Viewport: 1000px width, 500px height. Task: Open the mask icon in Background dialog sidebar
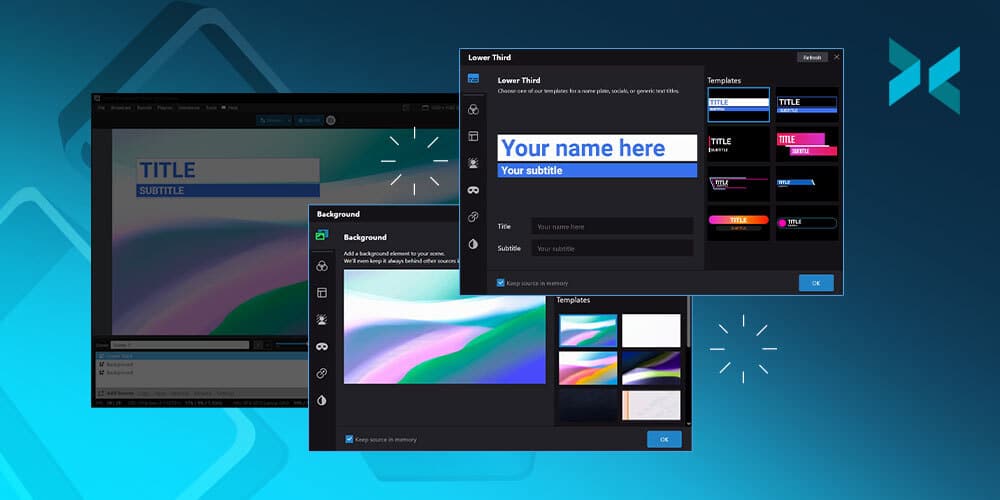322,346
